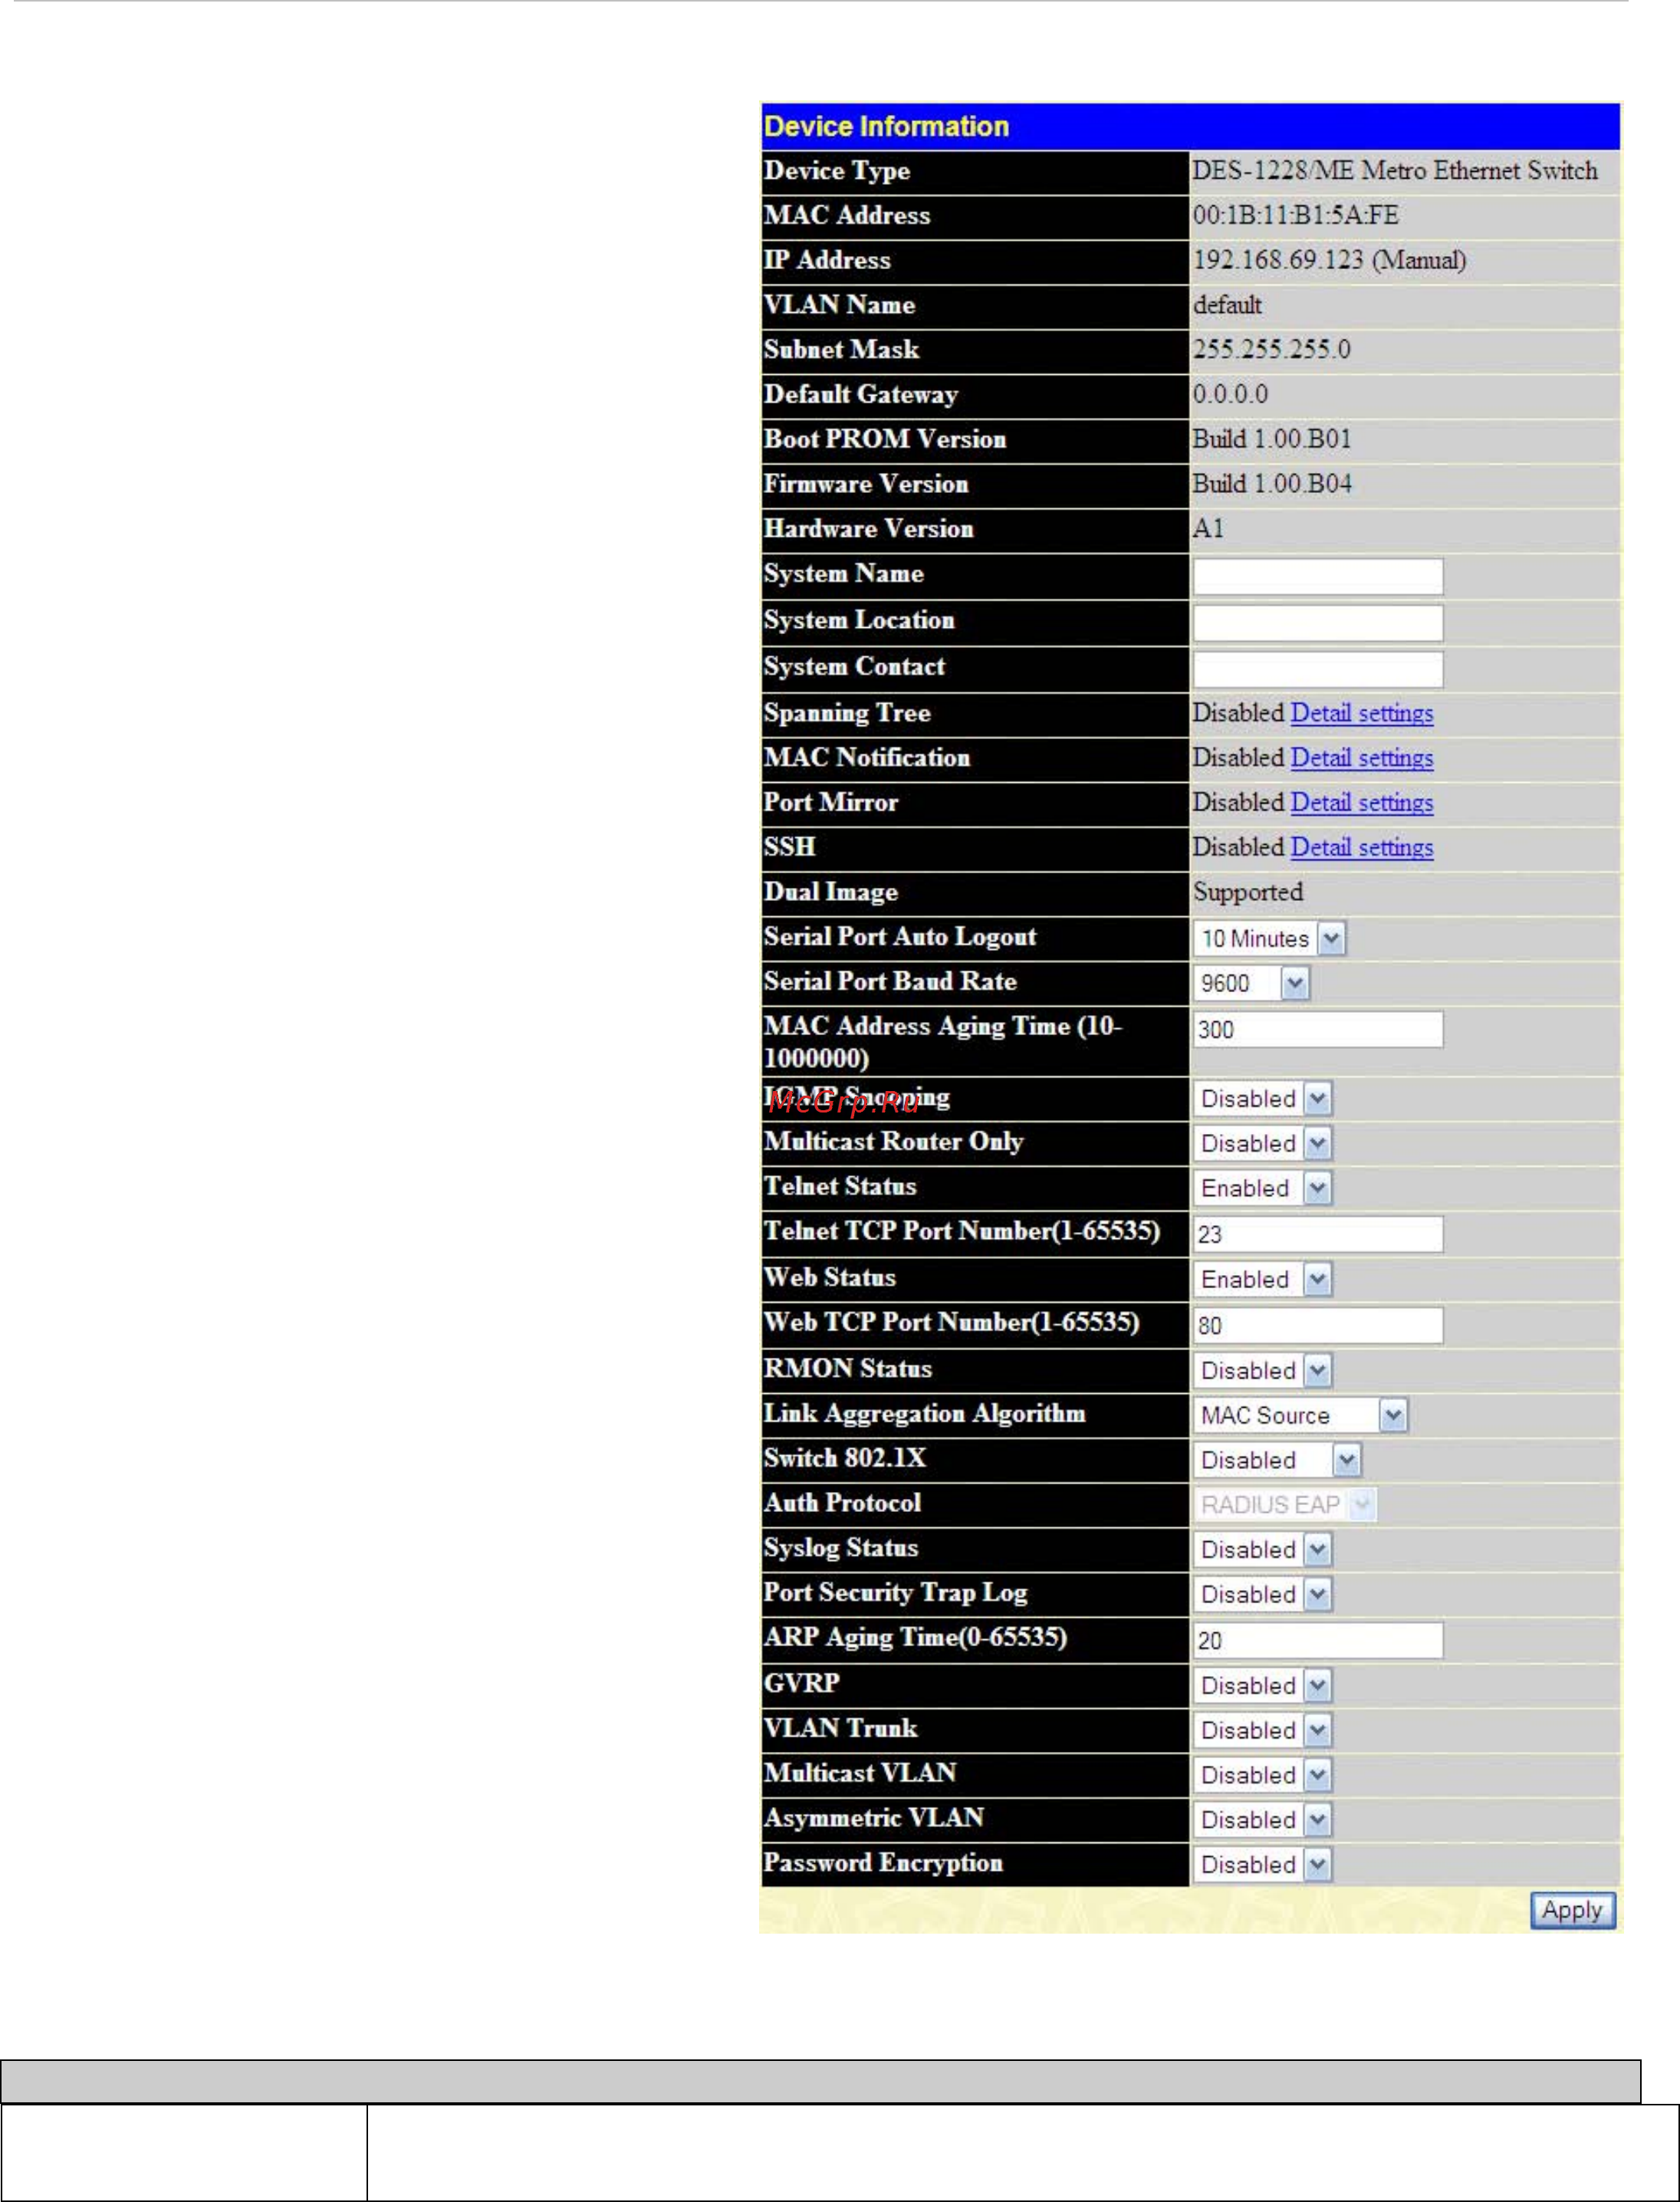Open Asymmetric VLAN dropdown
The width and height of the screenshot is (1680, 2202).
coord(1261,1820)
